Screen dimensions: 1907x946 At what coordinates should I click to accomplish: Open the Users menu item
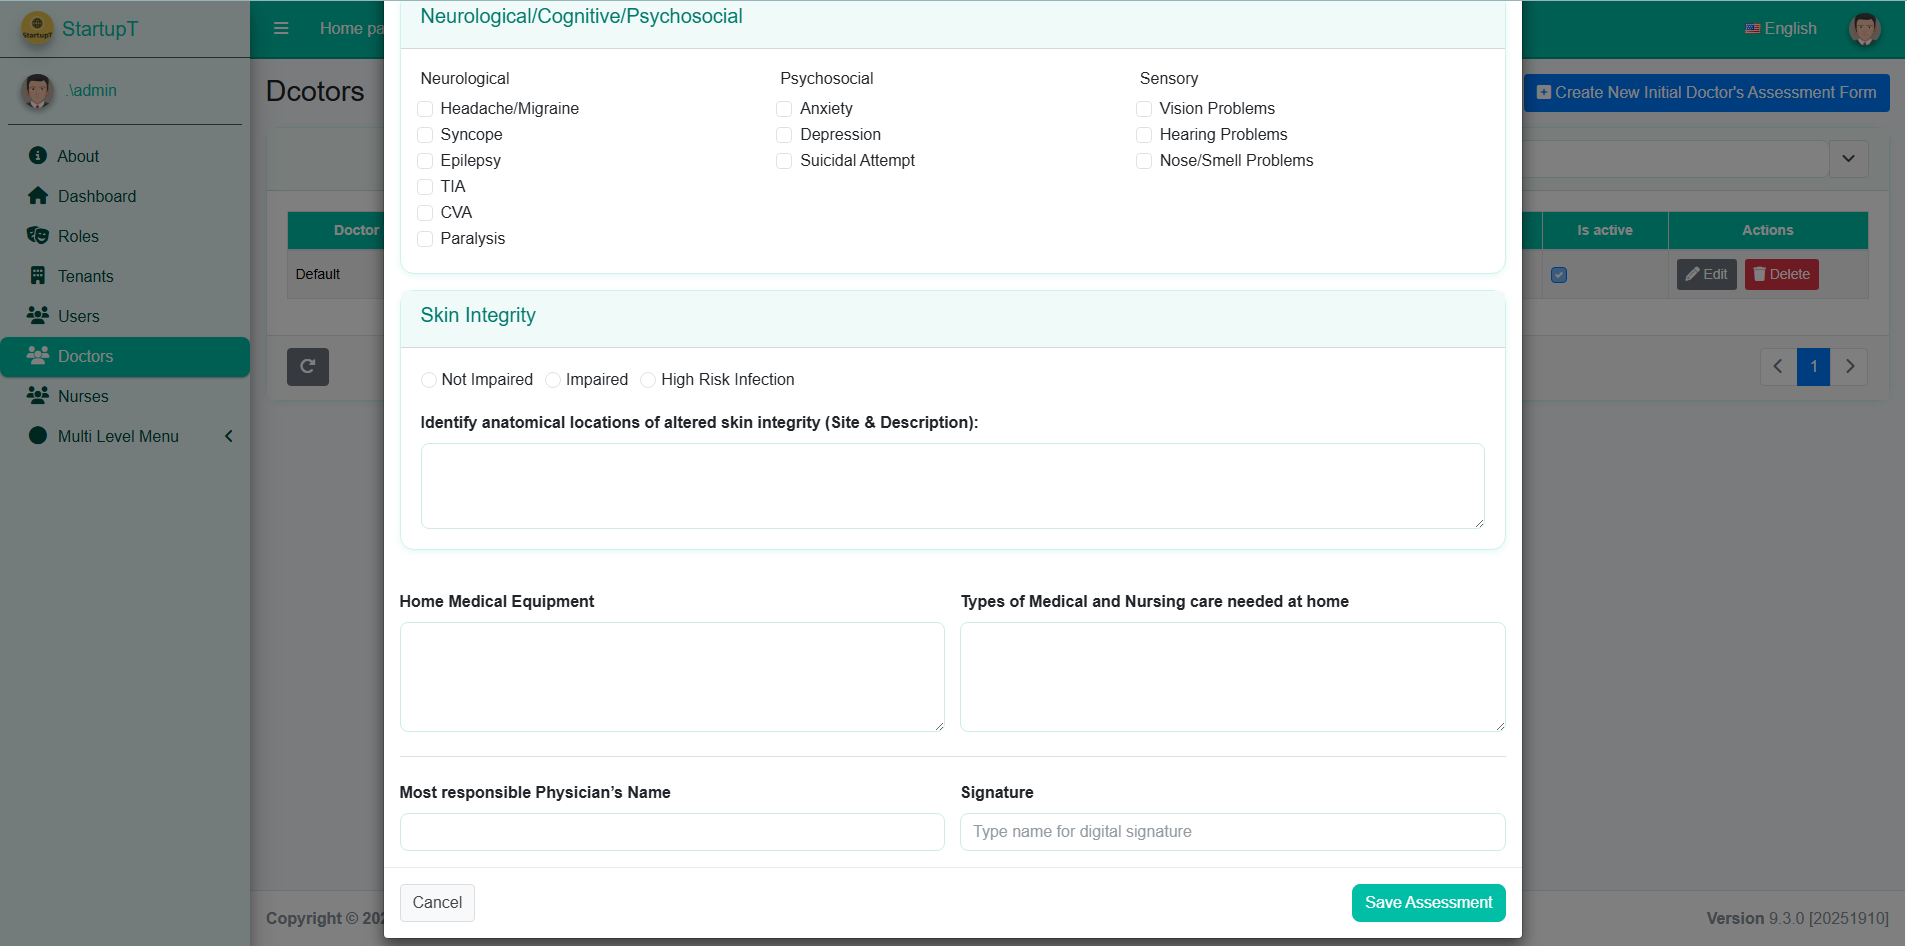78,316
